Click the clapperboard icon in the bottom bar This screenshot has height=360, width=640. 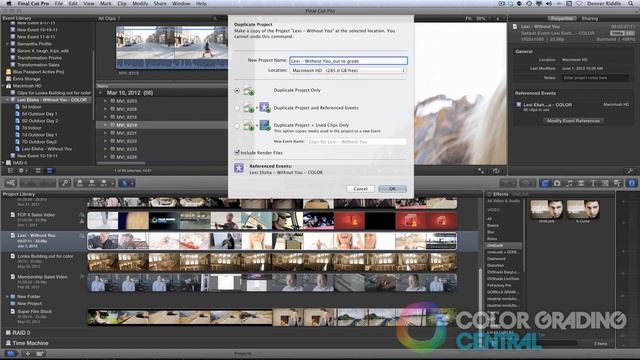tap(40, 353)
